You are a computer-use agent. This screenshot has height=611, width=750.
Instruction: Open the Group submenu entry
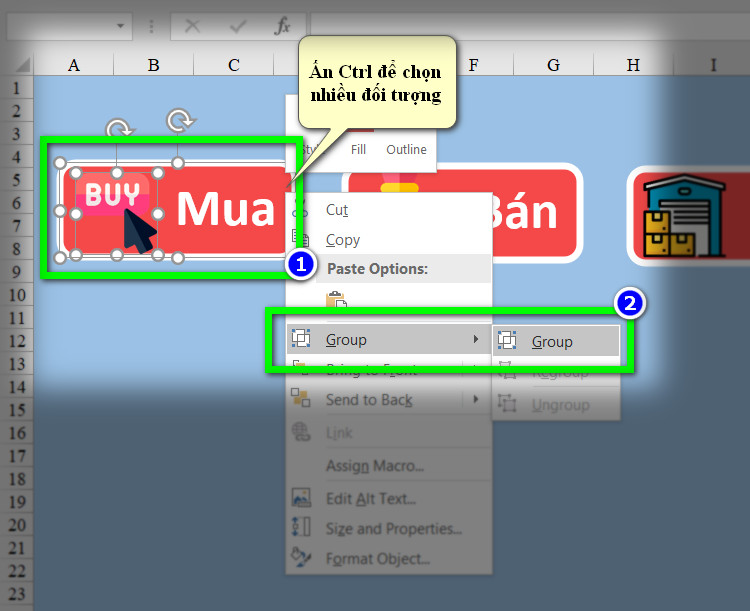pos(390,340)
